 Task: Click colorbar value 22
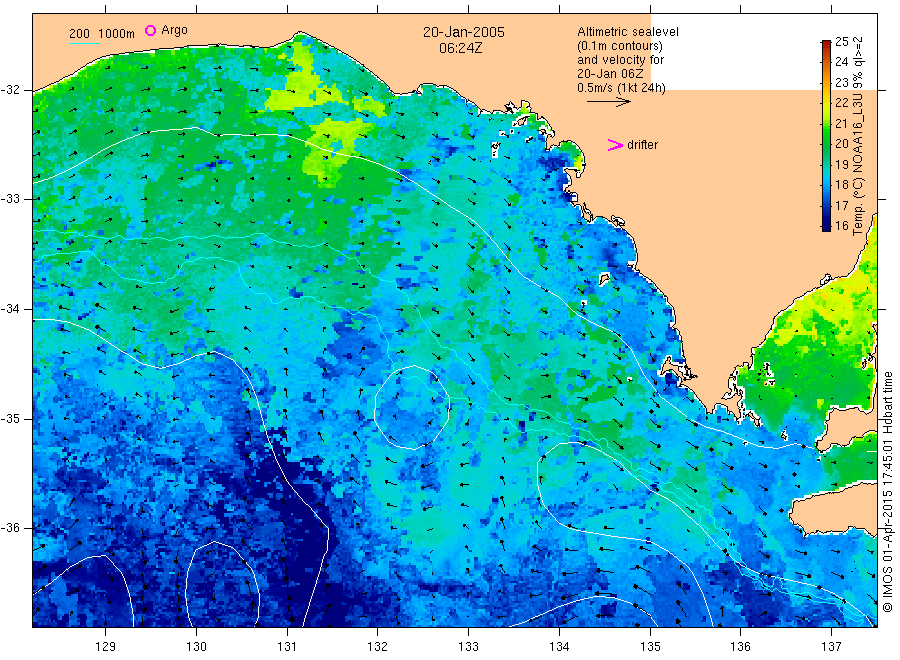[841, 103]
